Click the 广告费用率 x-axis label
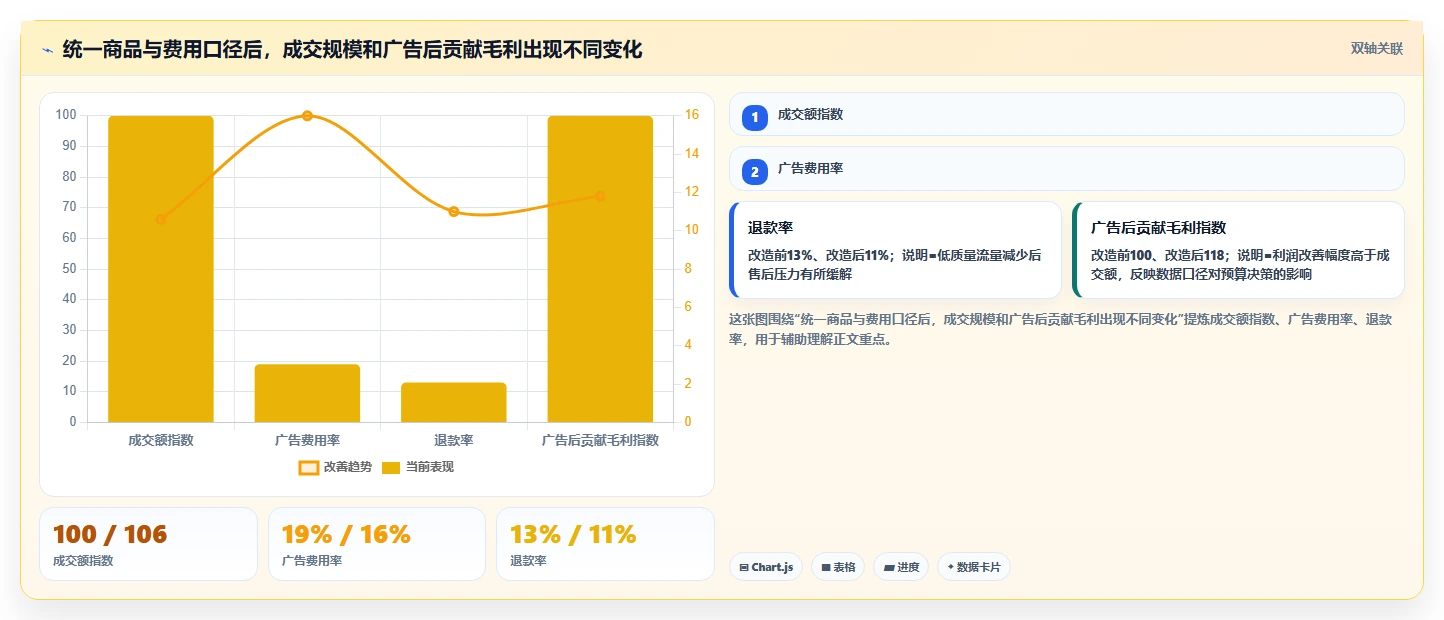Image resolution: width=1444 pixels, height=620 pixels. (307, 440)
